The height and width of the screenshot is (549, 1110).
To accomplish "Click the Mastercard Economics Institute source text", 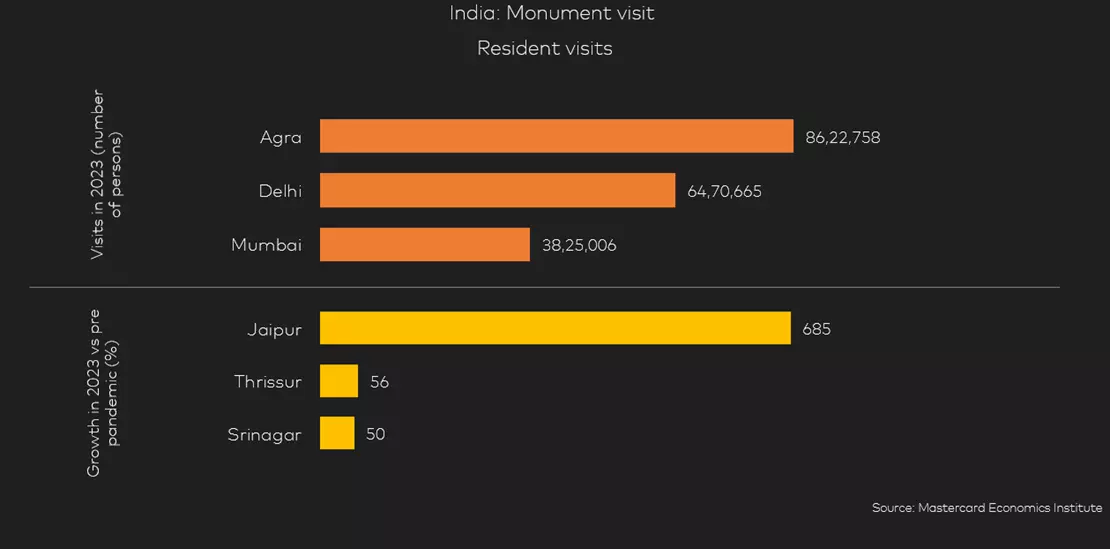I will pyautogui.click(x=987, y=508).
